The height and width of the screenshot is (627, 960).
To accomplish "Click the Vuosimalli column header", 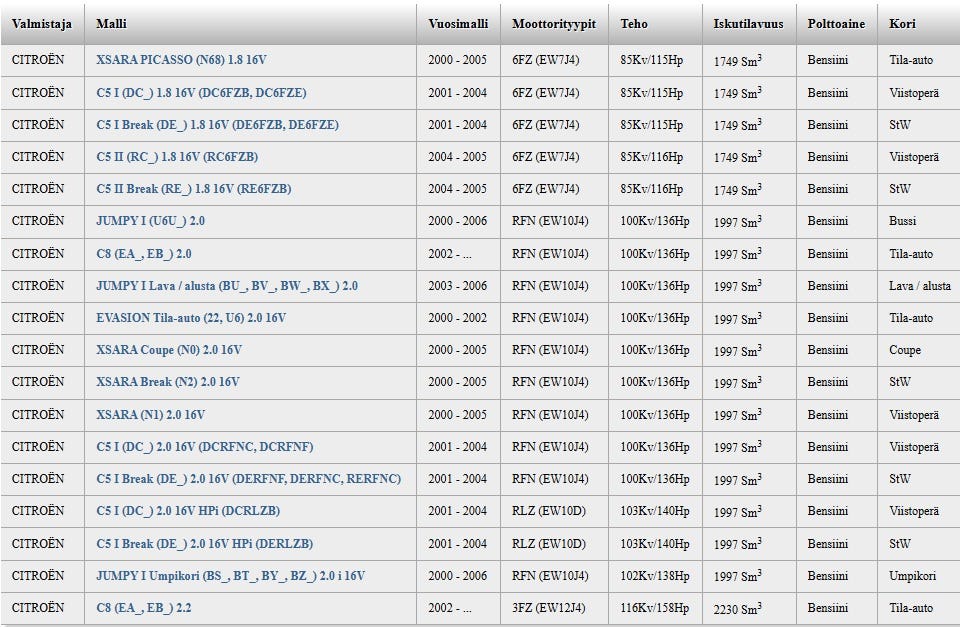I will point(458,24).
